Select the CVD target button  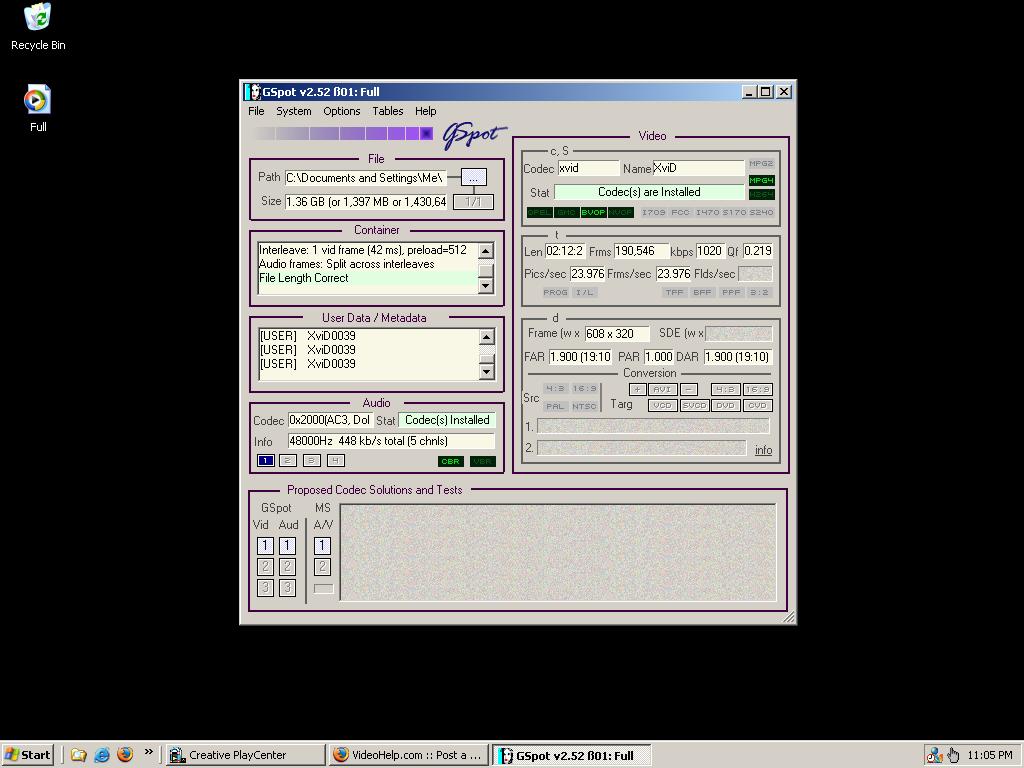pos(758,406)
